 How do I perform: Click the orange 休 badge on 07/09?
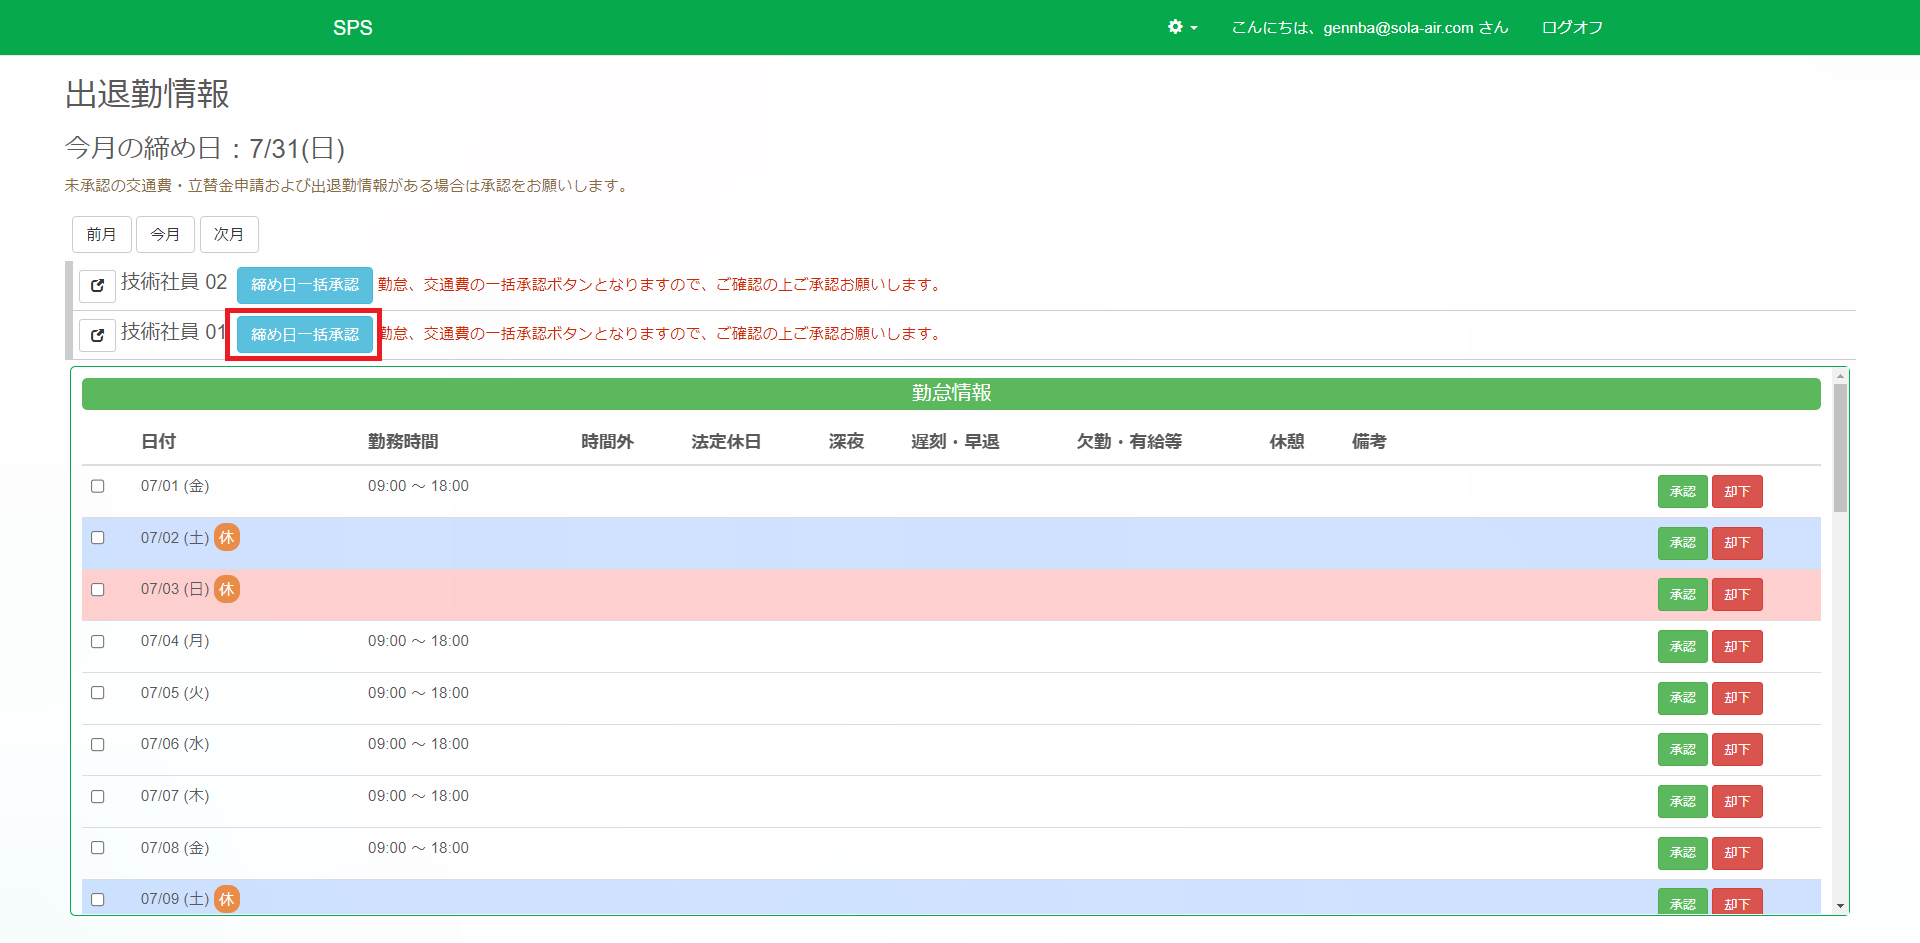point(227,899)
